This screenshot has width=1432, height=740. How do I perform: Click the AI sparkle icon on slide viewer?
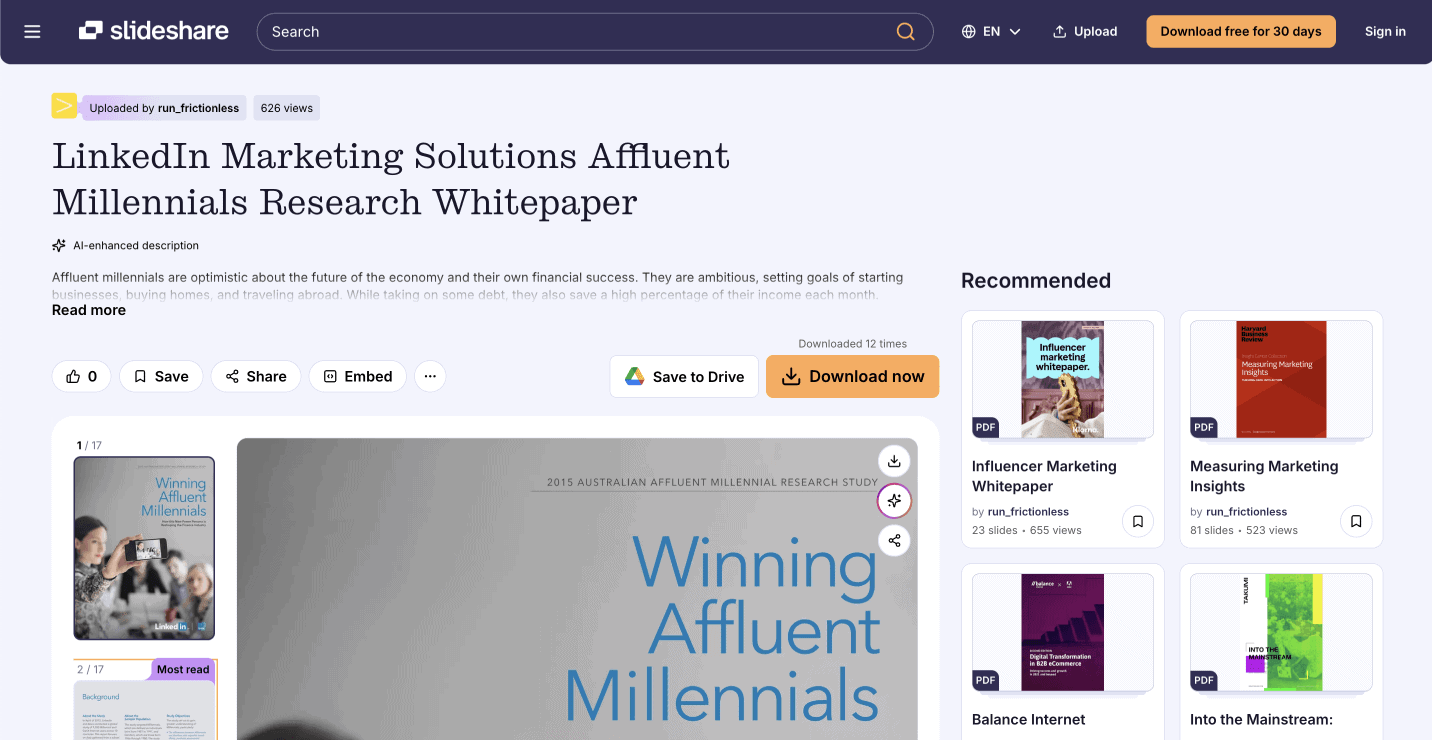[x=894, y=501]
